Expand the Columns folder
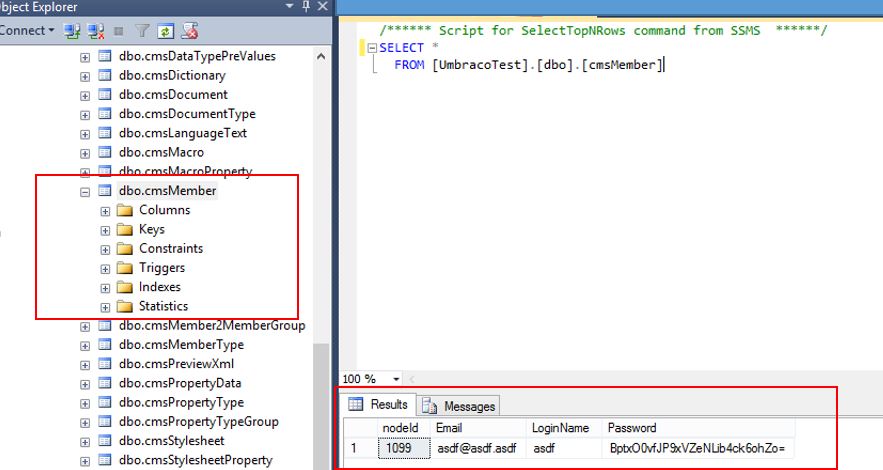The image size is (883, 470). click(x=105, y=211)
